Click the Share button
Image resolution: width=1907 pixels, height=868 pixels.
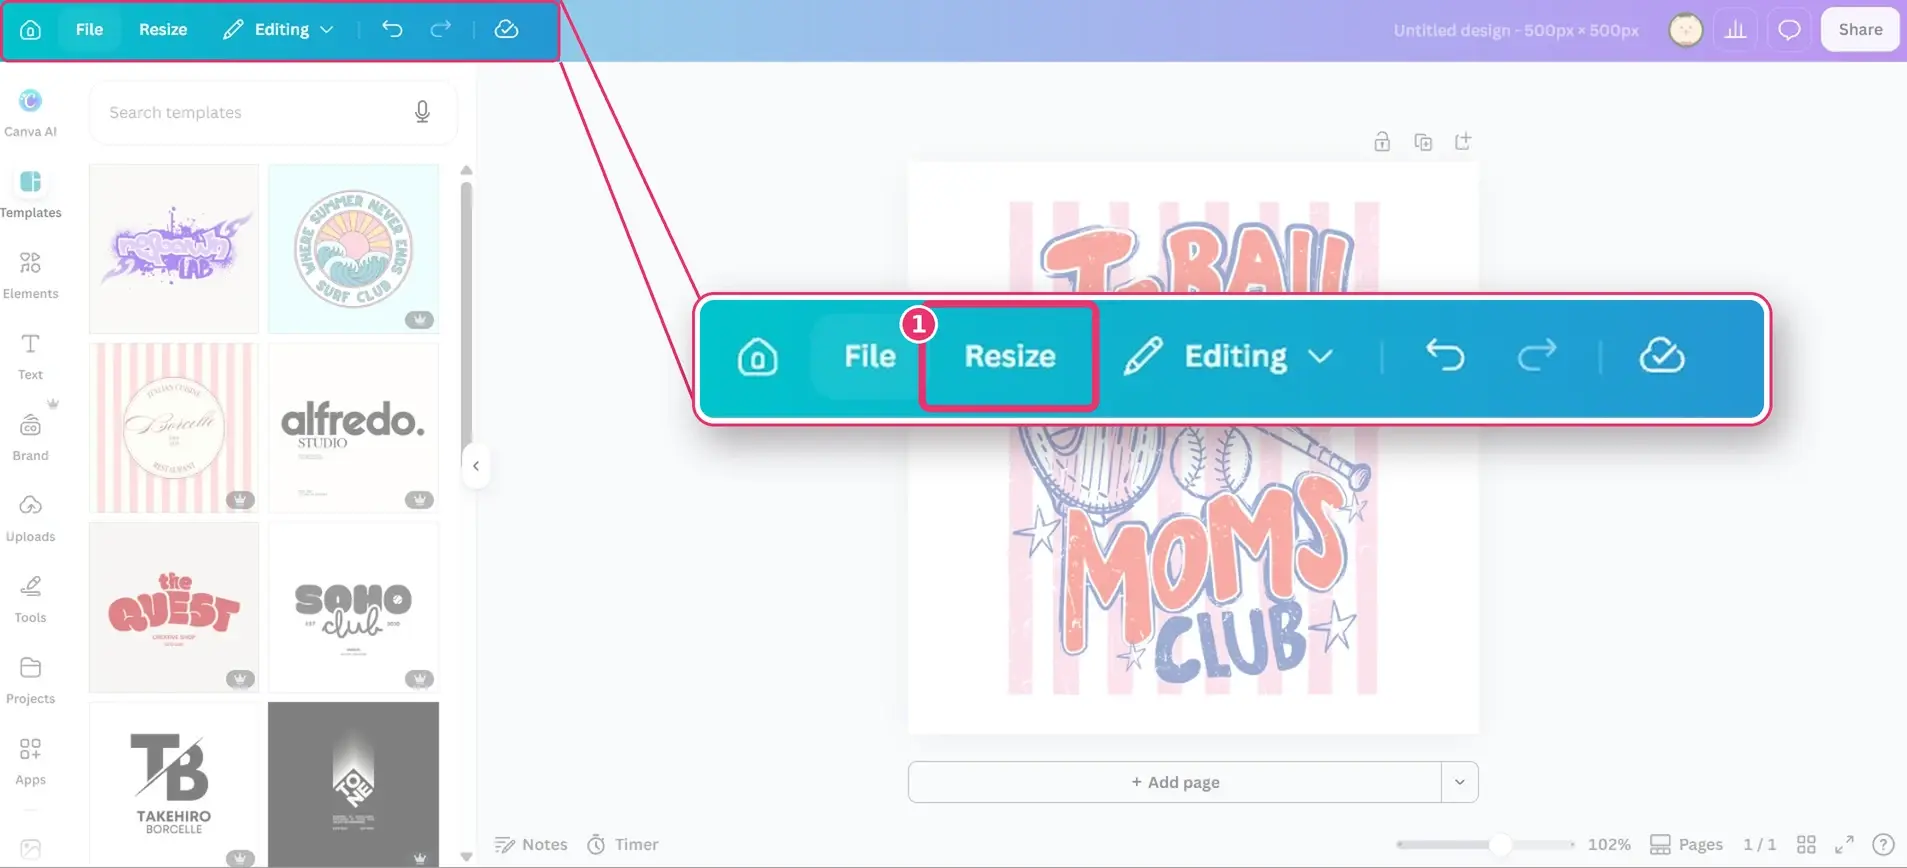1860,30
